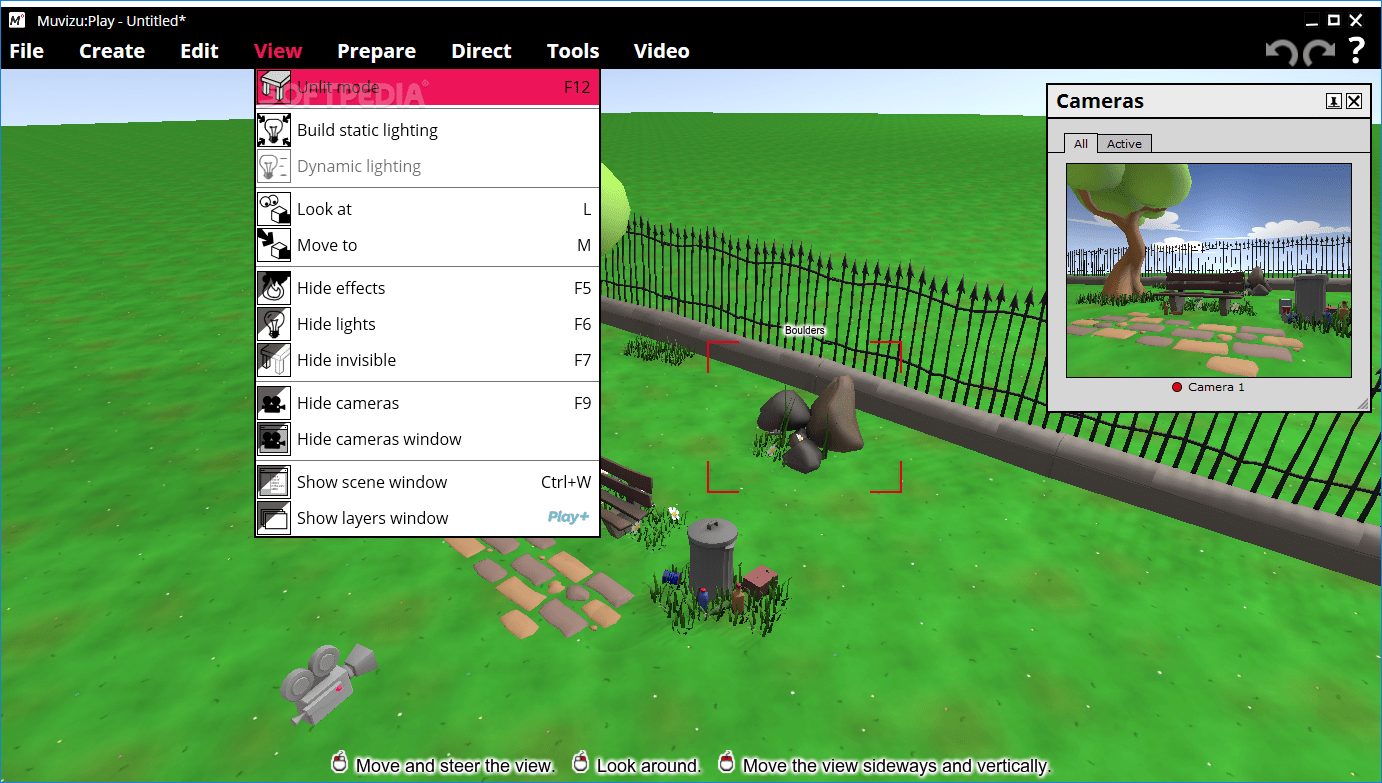Open the Edit menu
1382x783 pixels.
[x=199, y=51]
